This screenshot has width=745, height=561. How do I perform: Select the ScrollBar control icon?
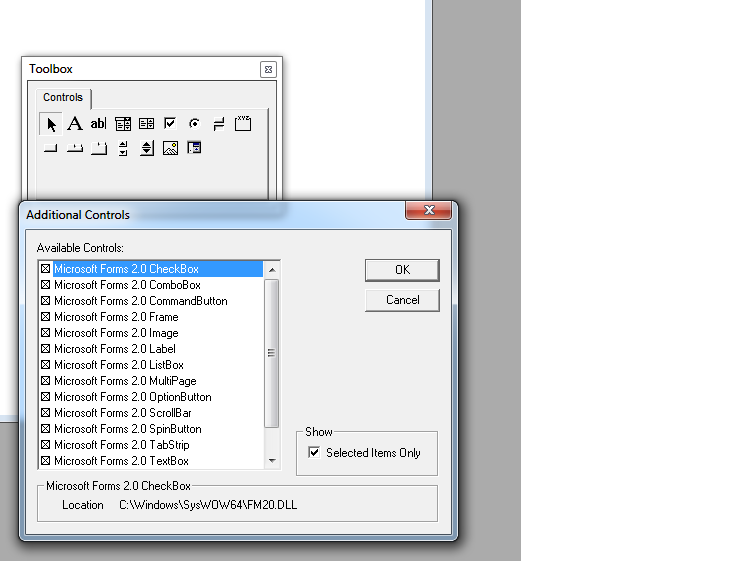tap(123, 148)
